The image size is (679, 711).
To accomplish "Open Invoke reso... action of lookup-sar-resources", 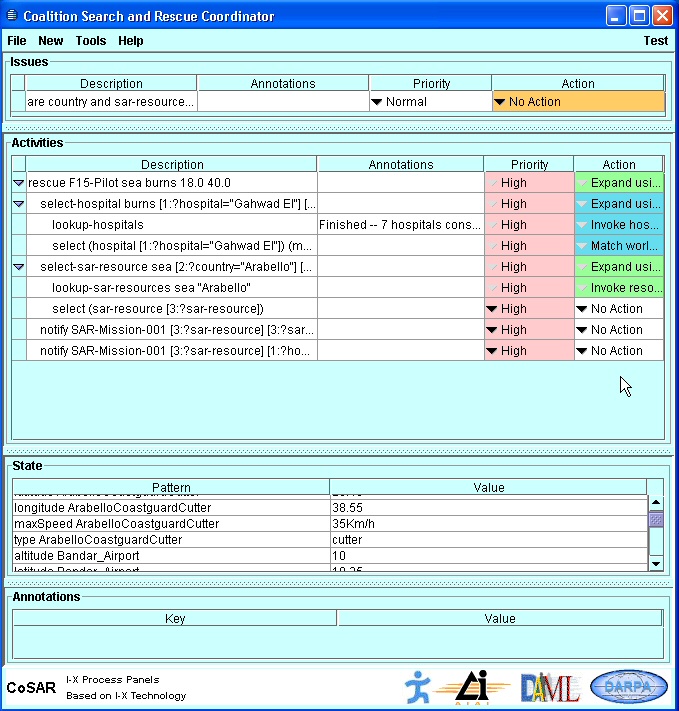I will pos(619,288).
